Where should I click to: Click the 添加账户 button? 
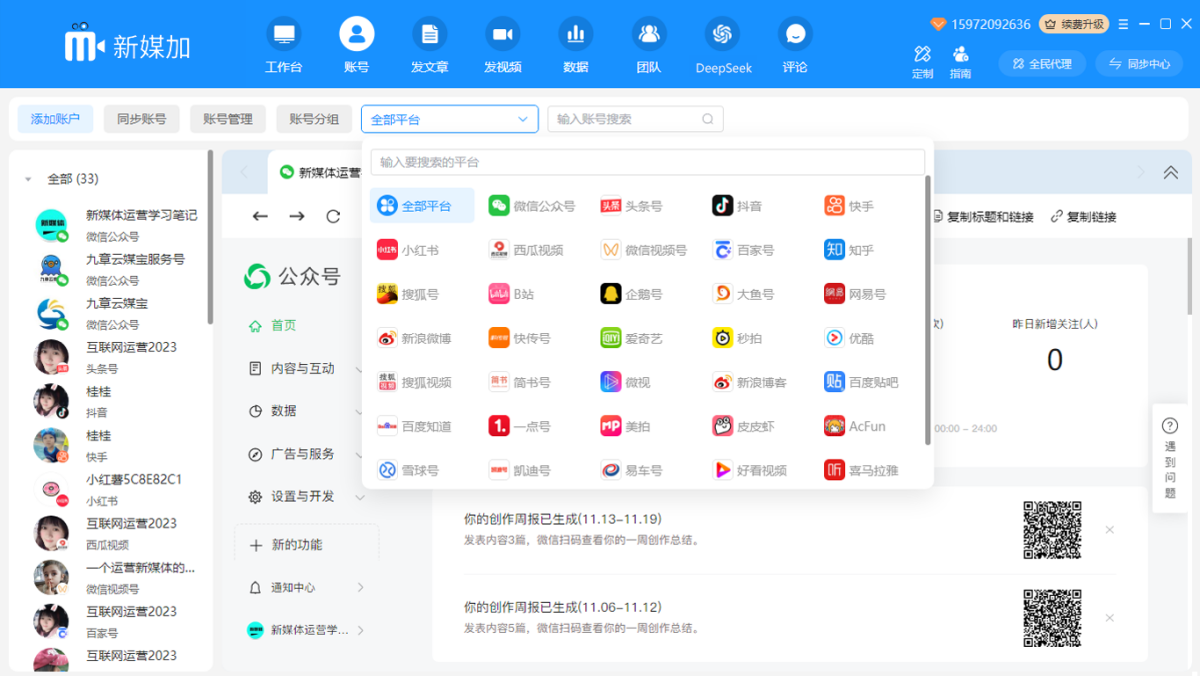click(55, 118)
